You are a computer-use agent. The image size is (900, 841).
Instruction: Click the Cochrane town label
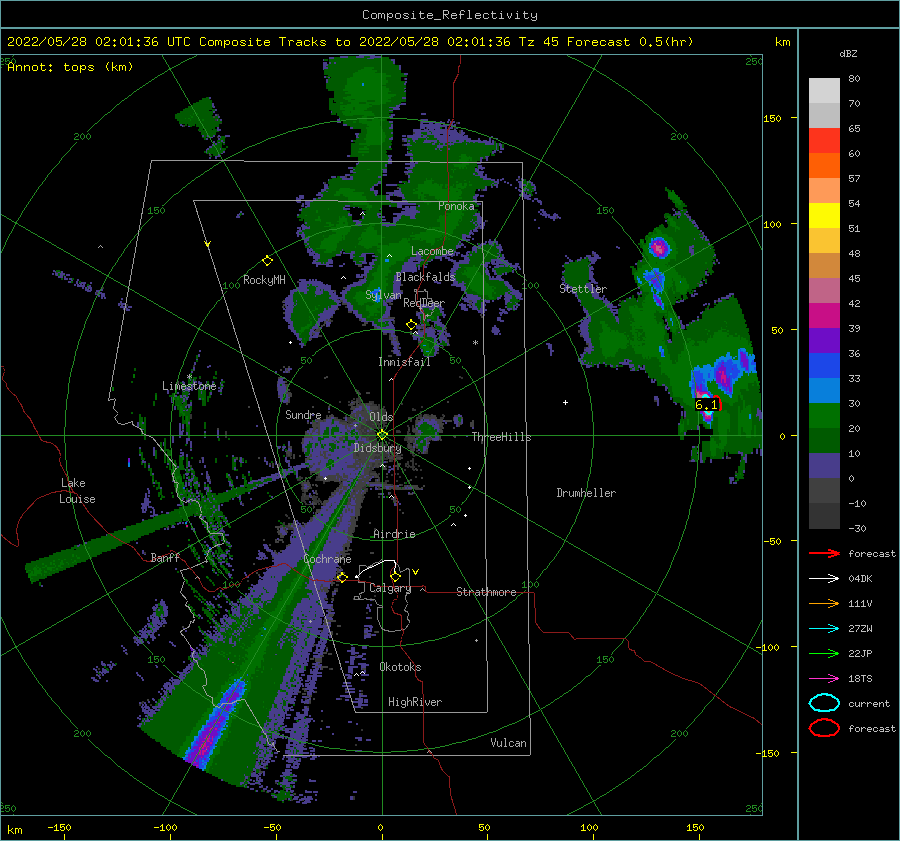coord(327,559)
